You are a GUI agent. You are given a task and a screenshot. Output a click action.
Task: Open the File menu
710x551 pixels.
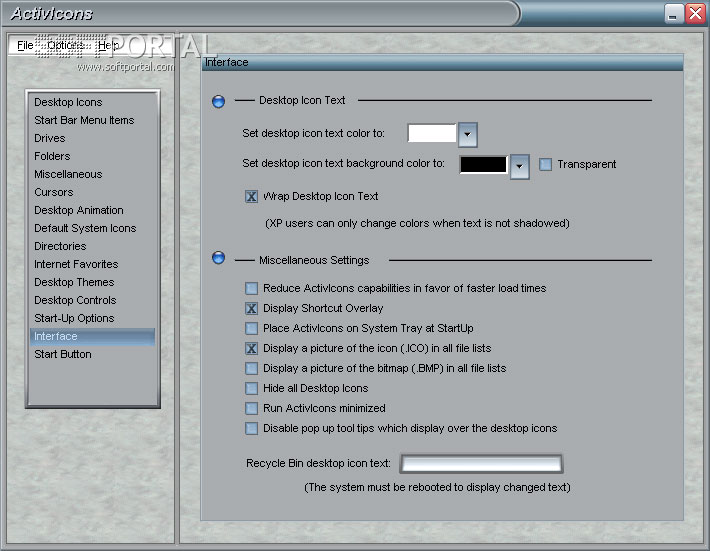coord(25,45)
